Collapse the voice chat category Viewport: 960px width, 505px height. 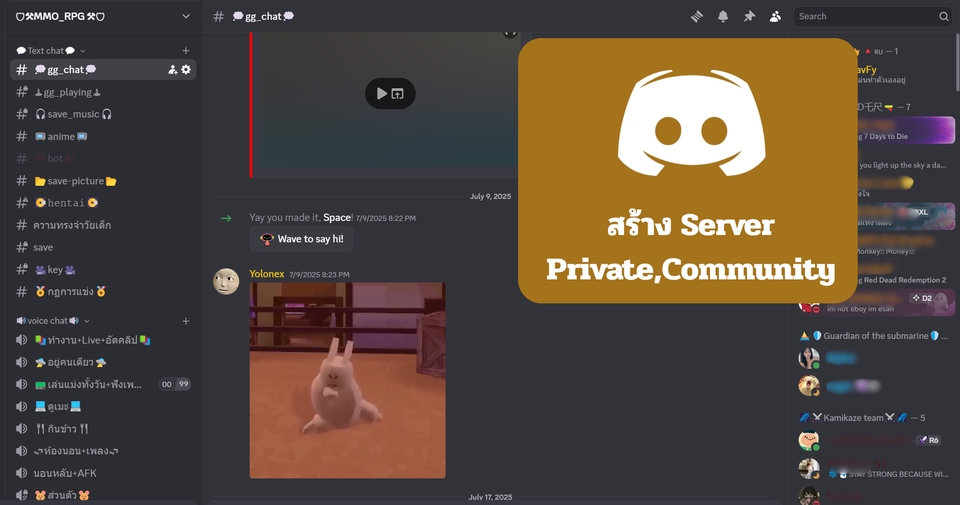[x=52, y=321]
